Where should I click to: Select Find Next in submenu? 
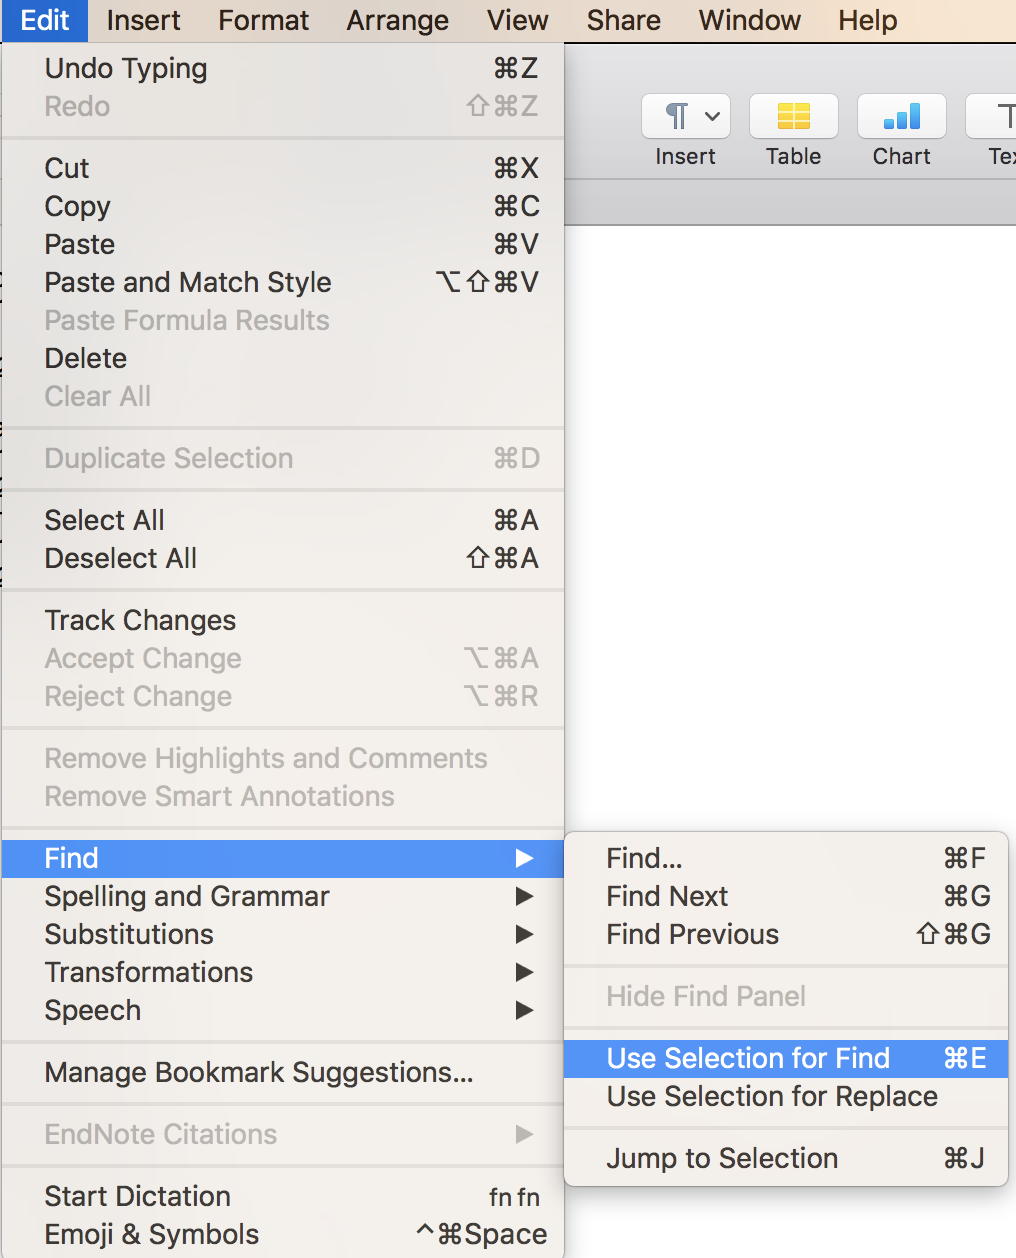pyautogui.click(x=667, y=897)
